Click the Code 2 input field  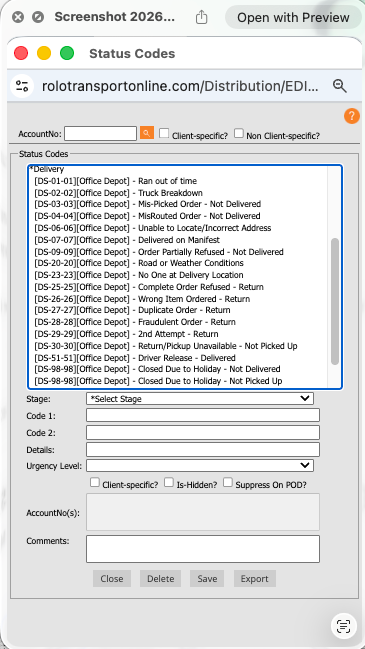pos(203,433)
